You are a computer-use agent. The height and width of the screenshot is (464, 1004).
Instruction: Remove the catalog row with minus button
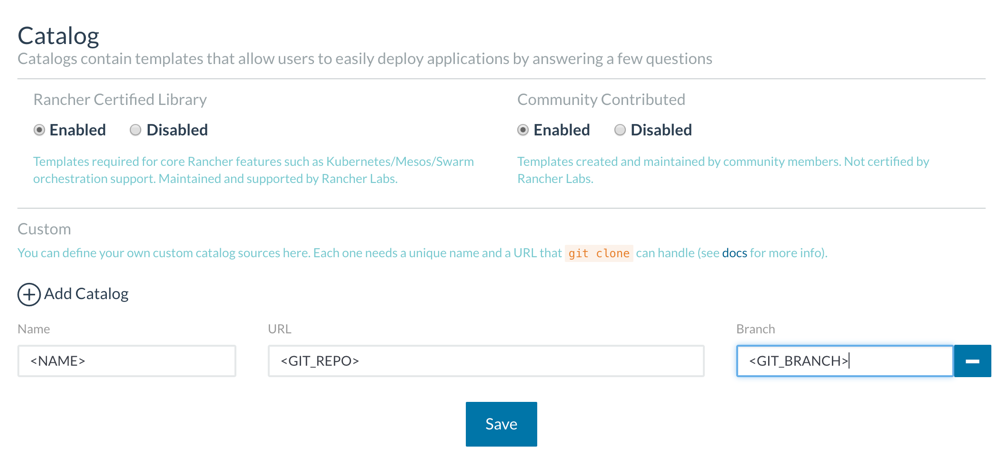click(x=972, y=361)
